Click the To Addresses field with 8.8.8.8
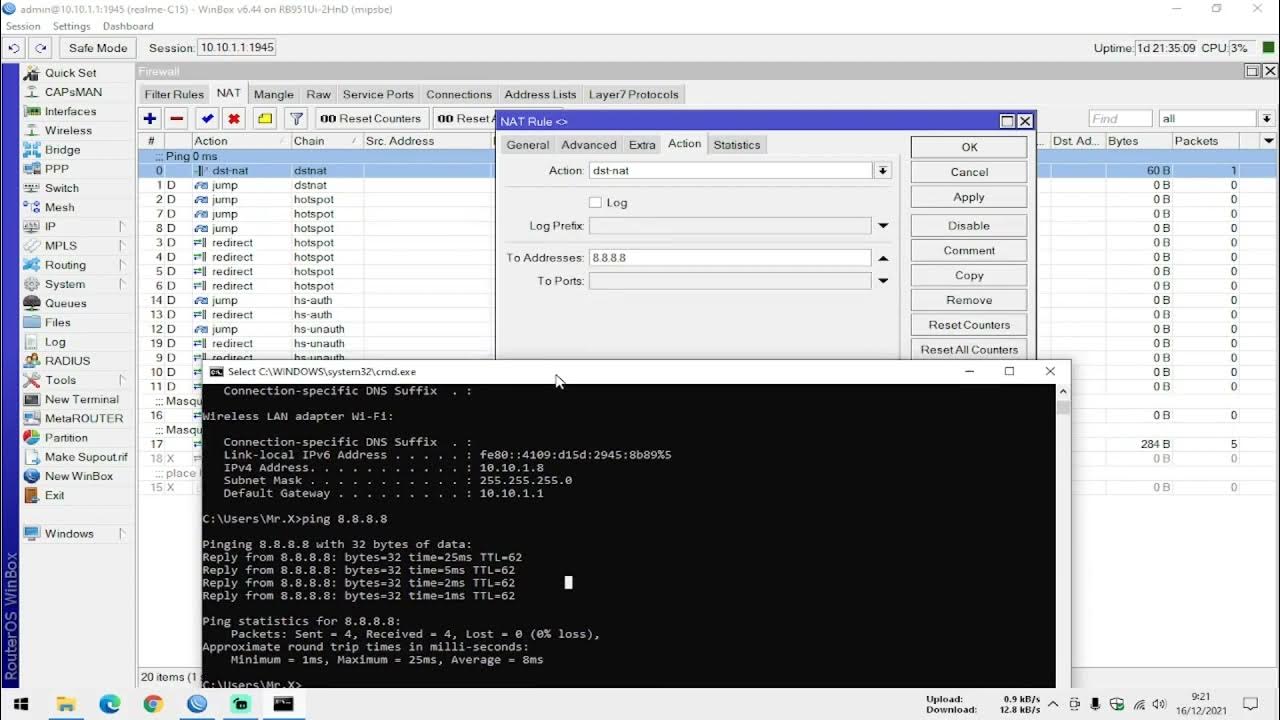Screen dimensions: 1280x720 pyautogui.click(x=730, y=258)
